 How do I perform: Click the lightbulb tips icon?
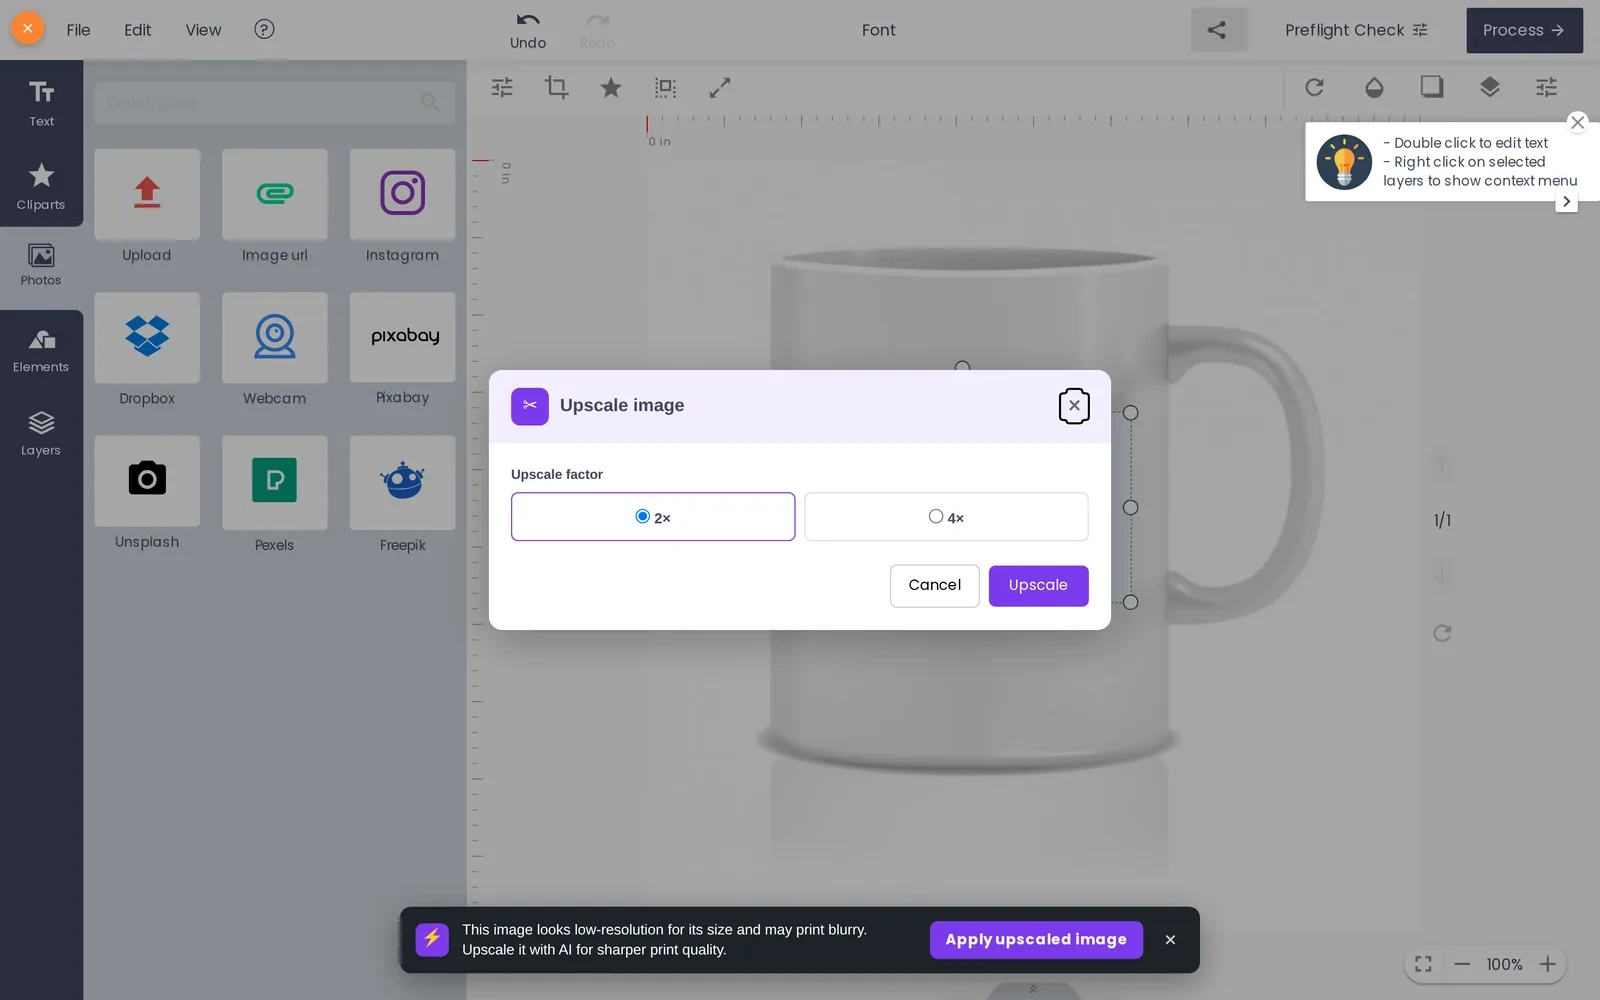(x=1343, y=162)
